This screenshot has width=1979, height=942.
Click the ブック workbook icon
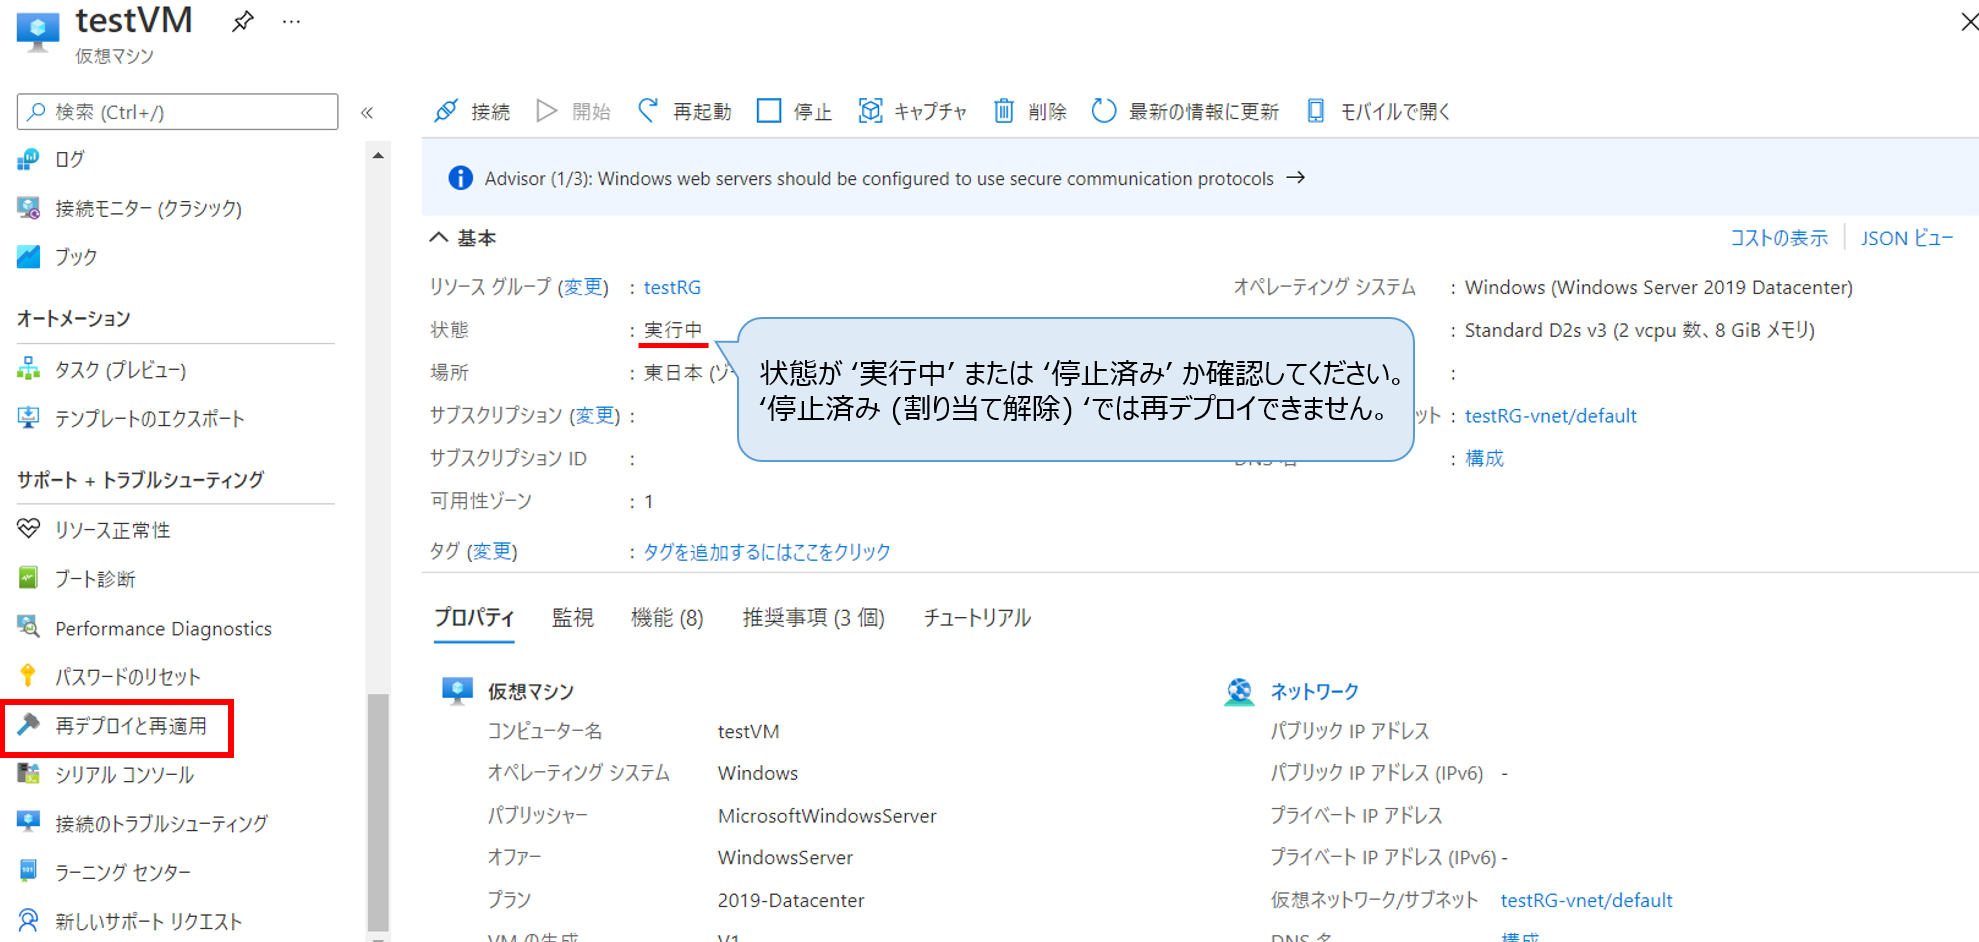click(x=29, y=257)
